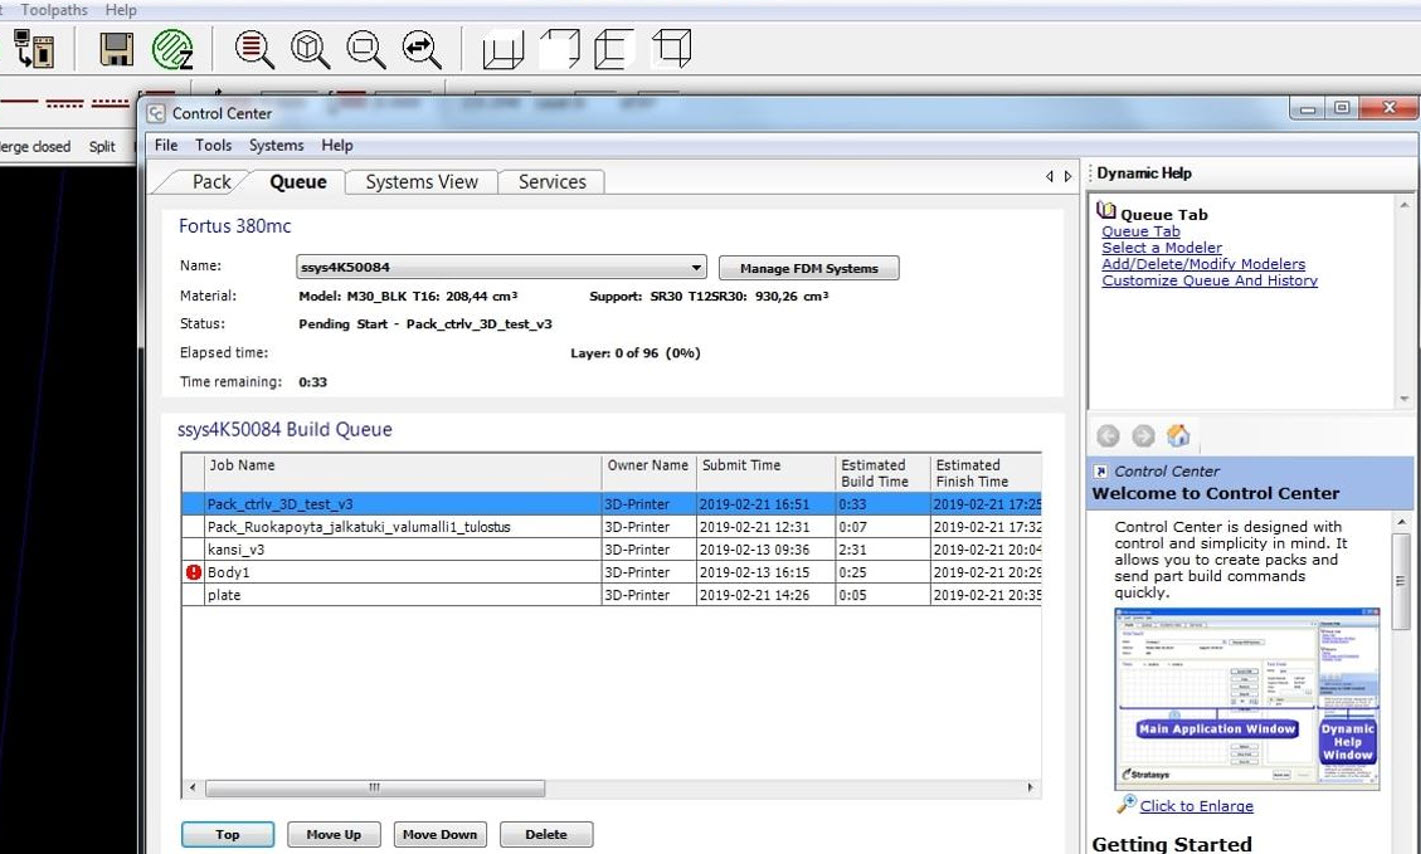Click the queue scrollbar right arrow
Screen dimensions: 1421x854
coord(1030,788)
